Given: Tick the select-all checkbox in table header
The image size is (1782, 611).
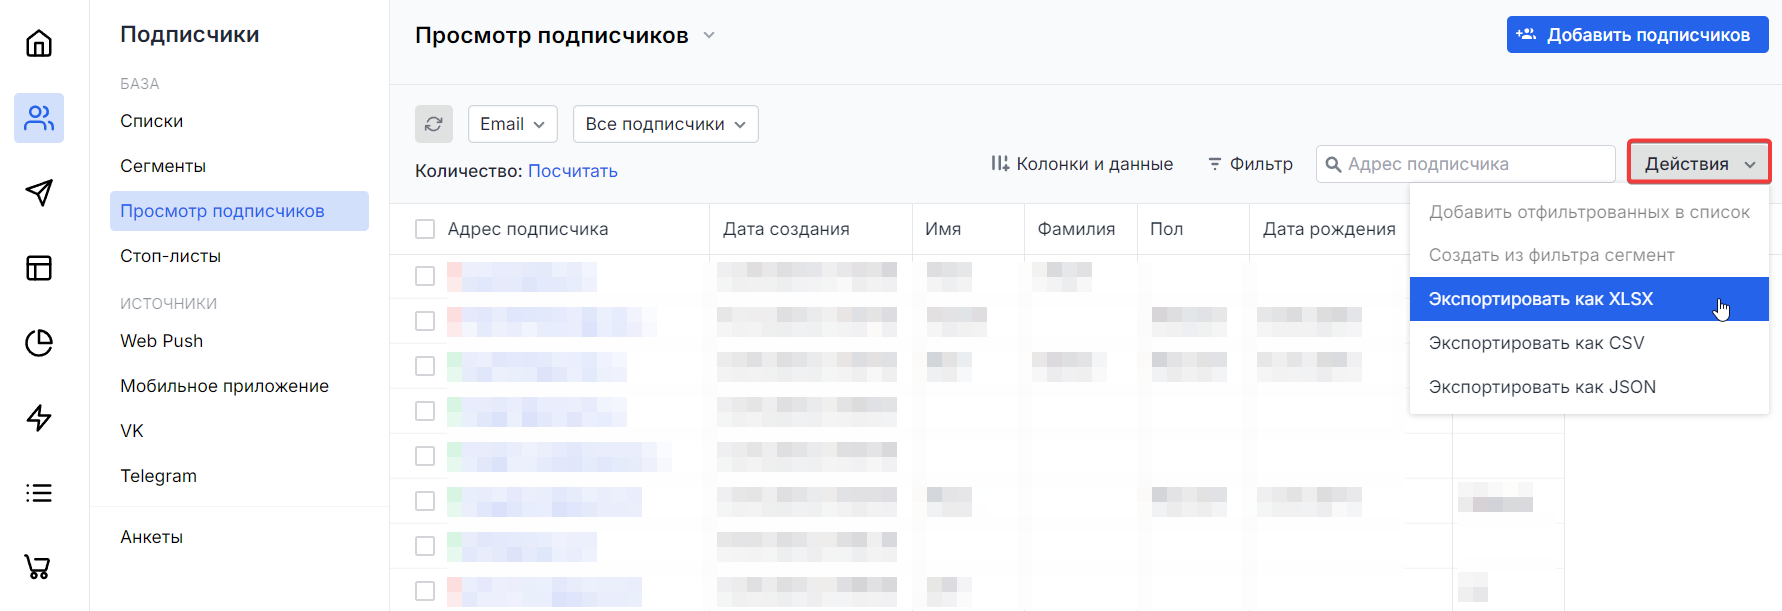Looking at the screenshot, I should point(425,229).
